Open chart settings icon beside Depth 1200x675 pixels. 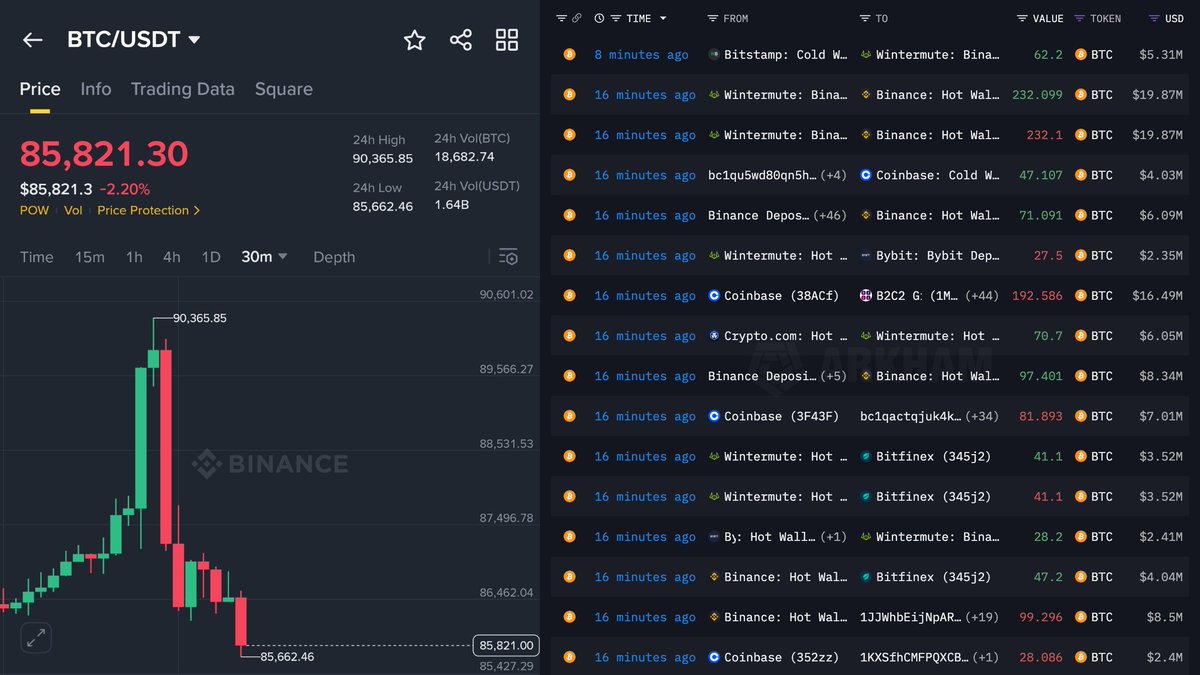pos(508,257)
